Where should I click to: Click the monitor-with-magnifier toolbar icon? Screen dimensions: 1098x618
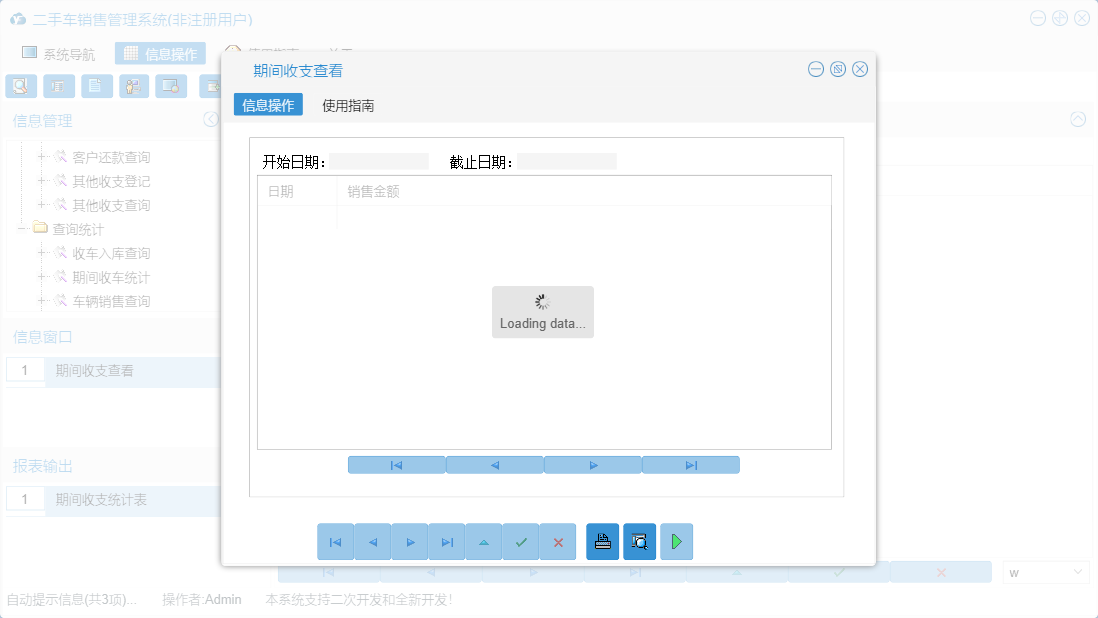click(x=171, y=86)
